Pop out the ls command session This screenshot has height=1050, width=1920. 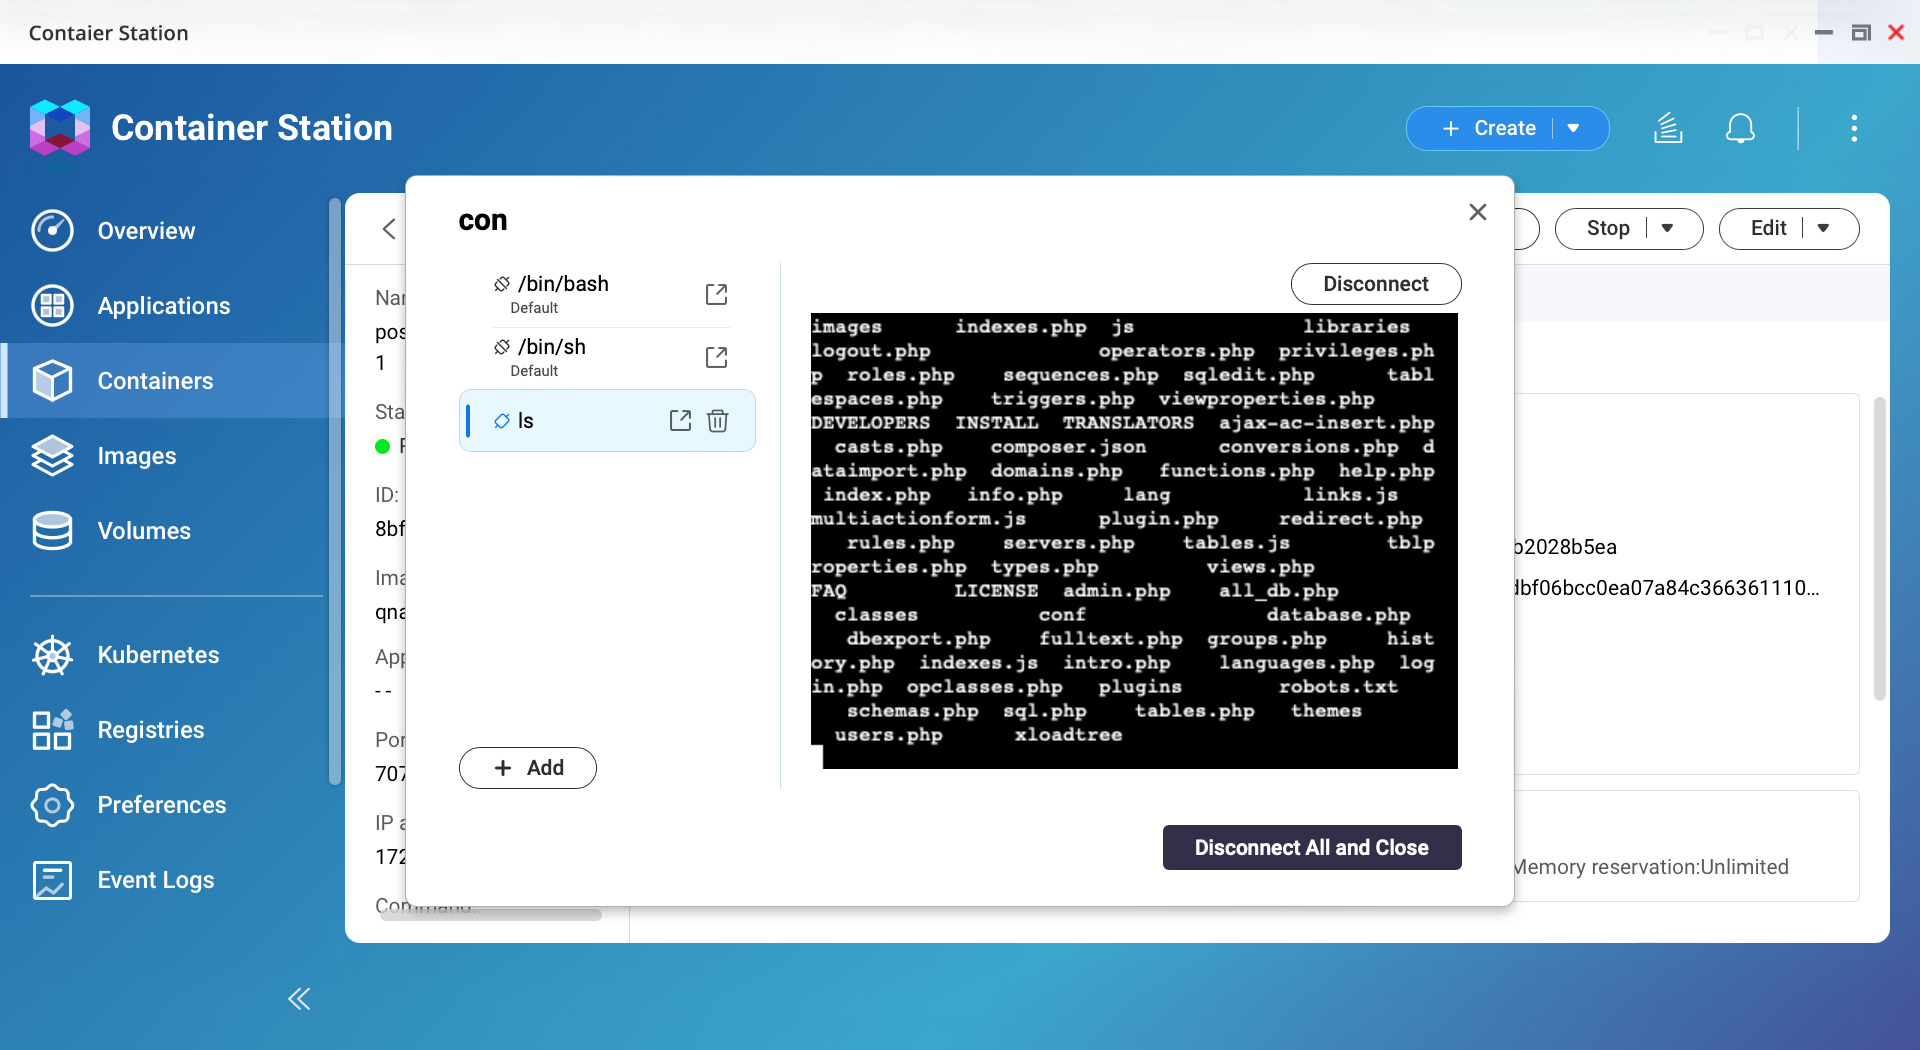(x=680, y=421)
